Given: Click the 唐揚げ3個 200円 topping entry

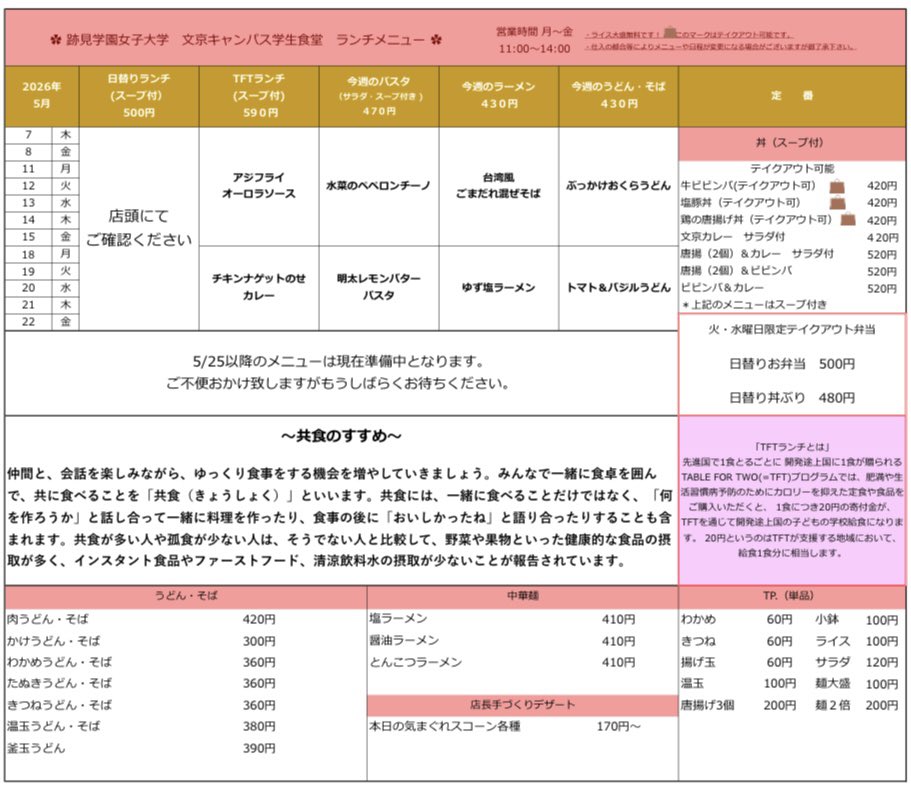Looking at the screenshot, I should click(x=738, y=705).
